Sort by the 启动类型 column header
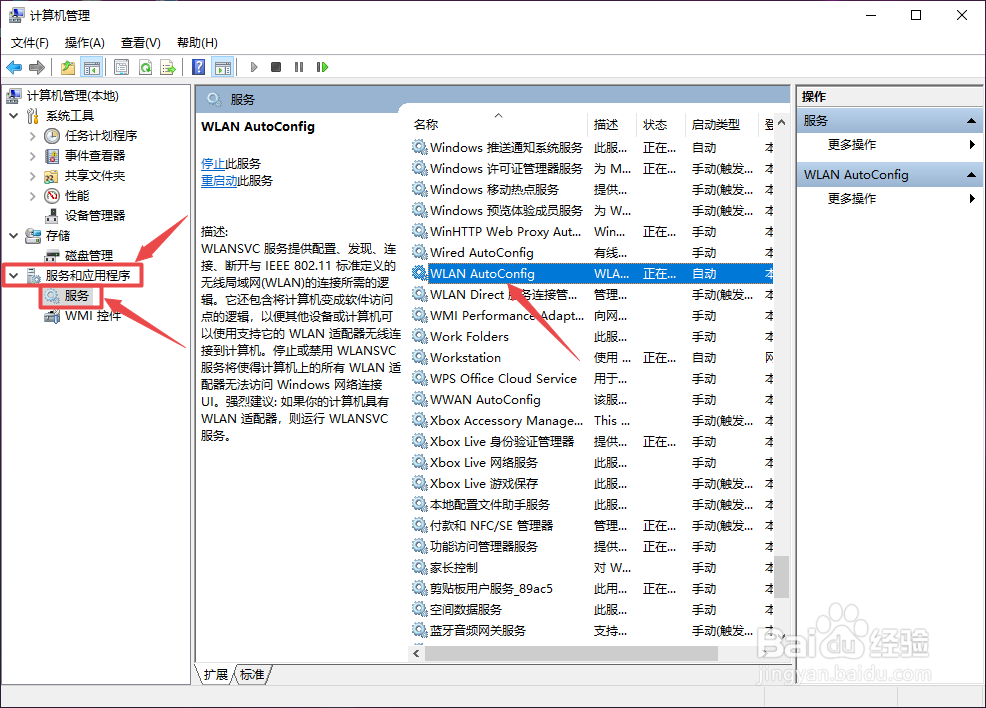 click(x=723, y=124)
